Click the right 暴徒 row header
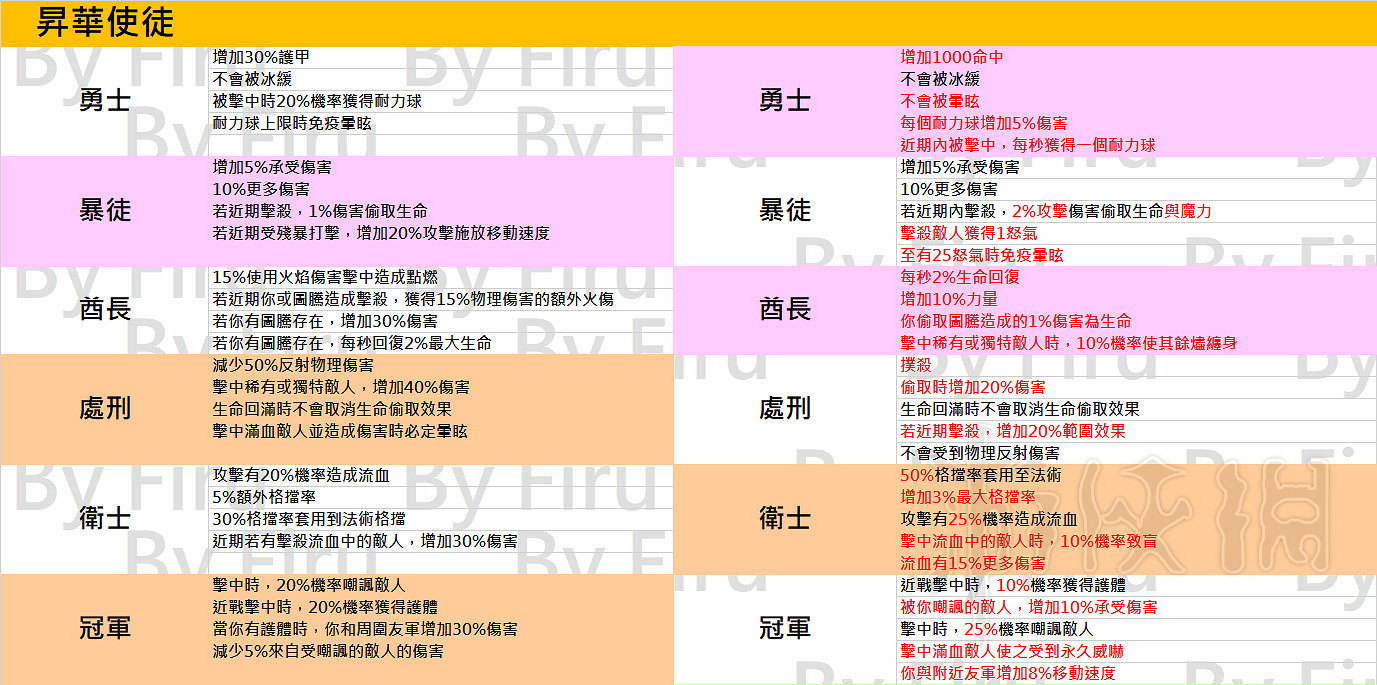1377x685 pixels. 786,210
